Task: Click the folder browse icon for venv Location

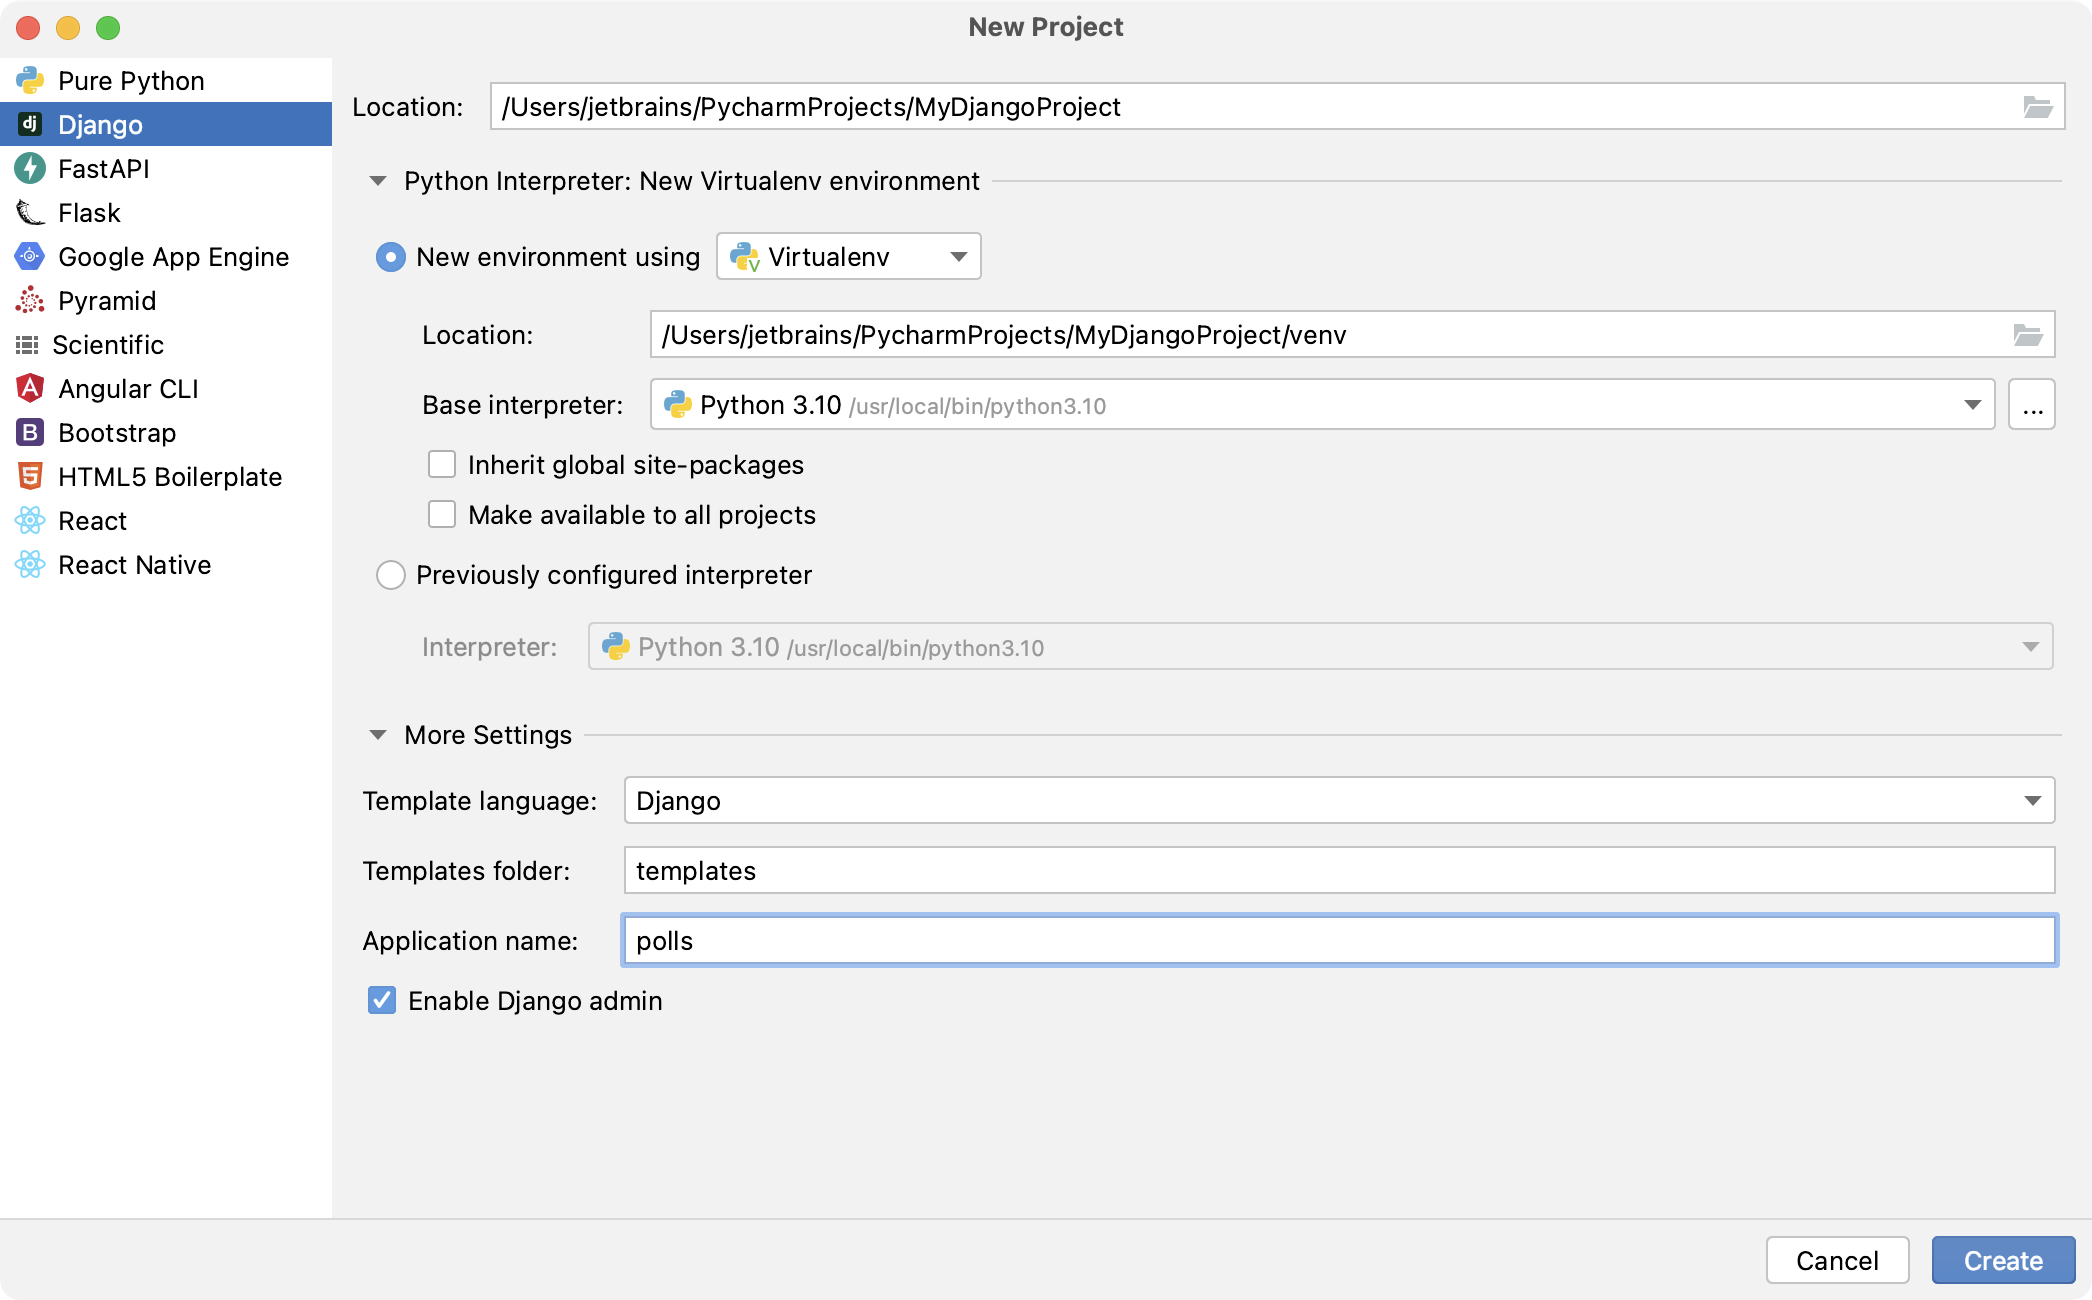Action: tap(2028, 334)
